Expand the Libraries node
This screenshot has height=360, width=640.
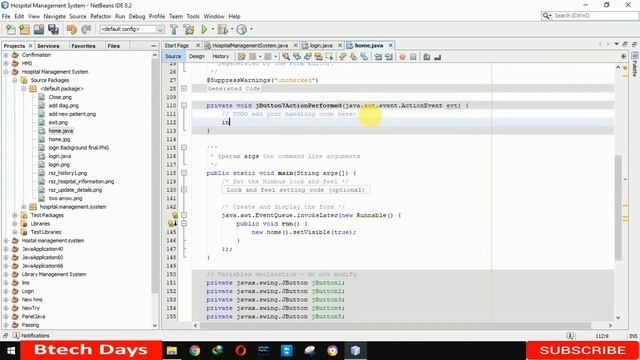[15, 224]
